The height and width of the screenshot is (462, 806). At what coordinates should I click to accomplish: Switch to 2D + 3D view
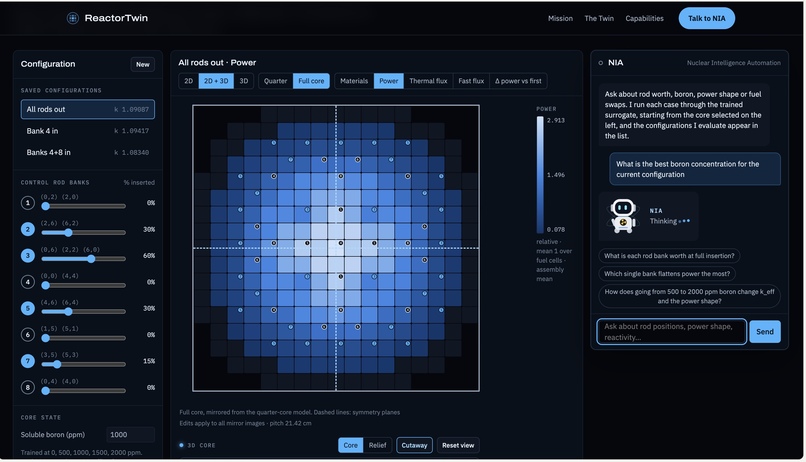(216, 81)
